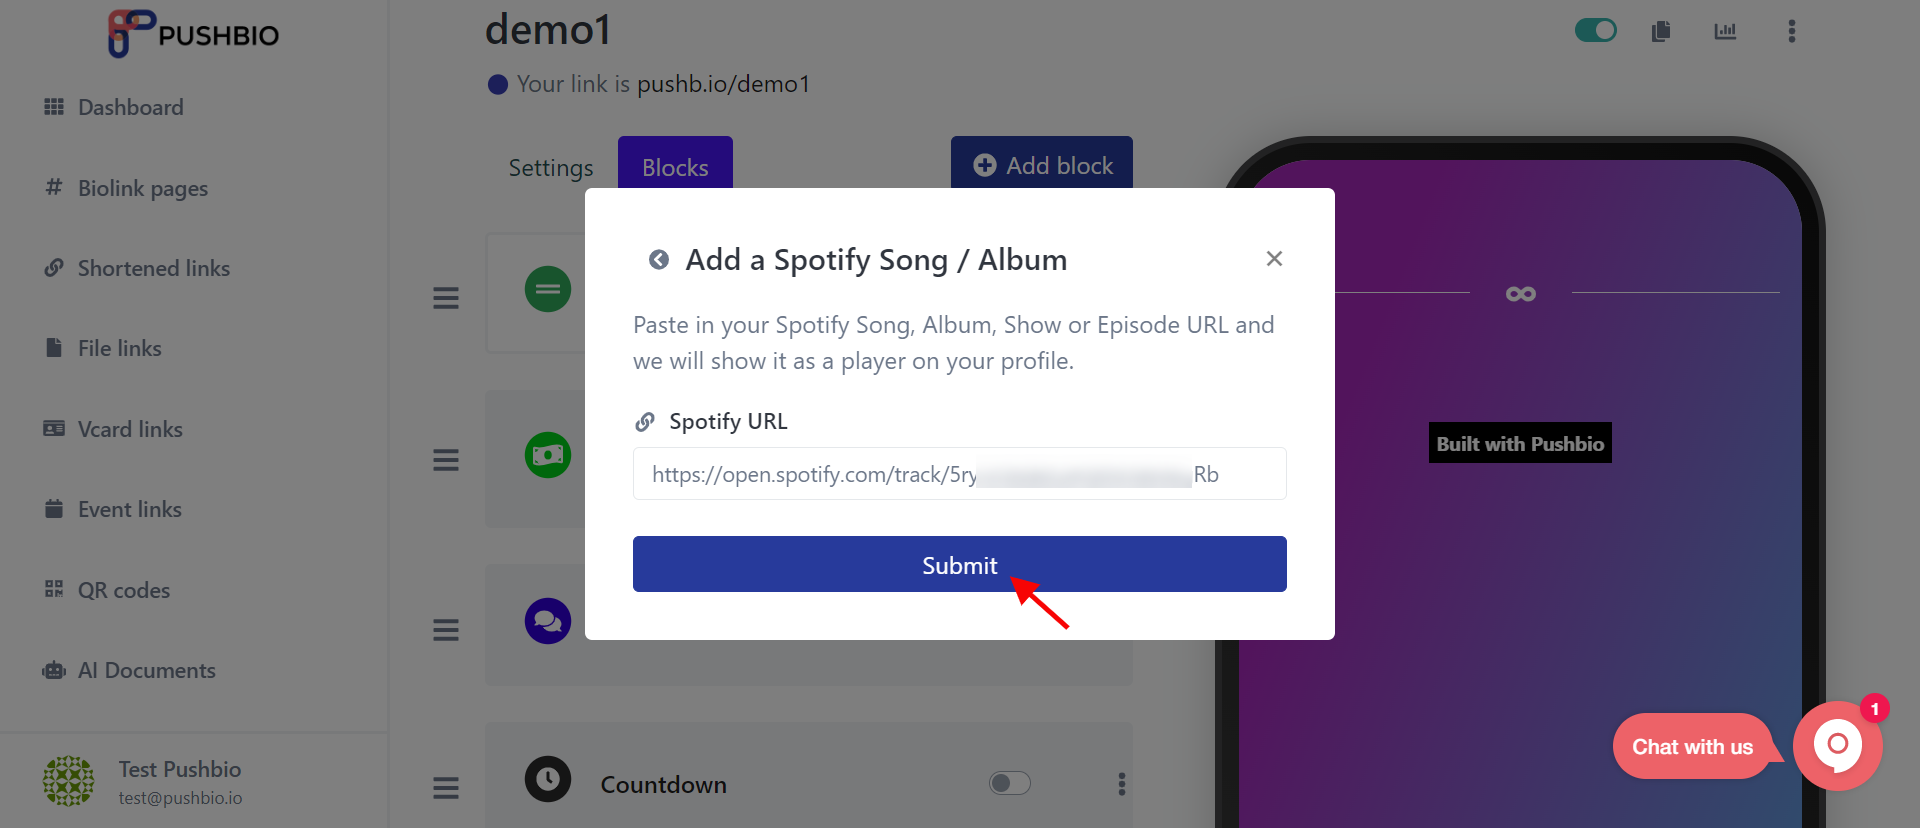Enable the Countdown block toggle
The width and height of the screenshot is (1920, 828).
[x=1010, y=783]
